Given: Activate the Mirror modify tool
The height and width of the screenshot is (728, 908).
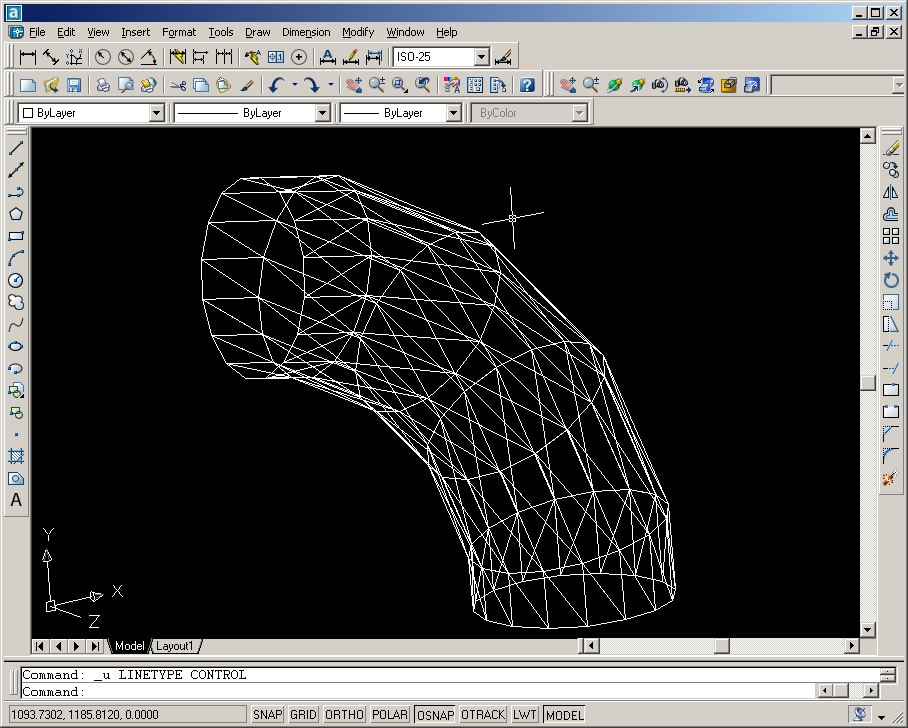Looking at the screenshot, I should coord(891,192).
